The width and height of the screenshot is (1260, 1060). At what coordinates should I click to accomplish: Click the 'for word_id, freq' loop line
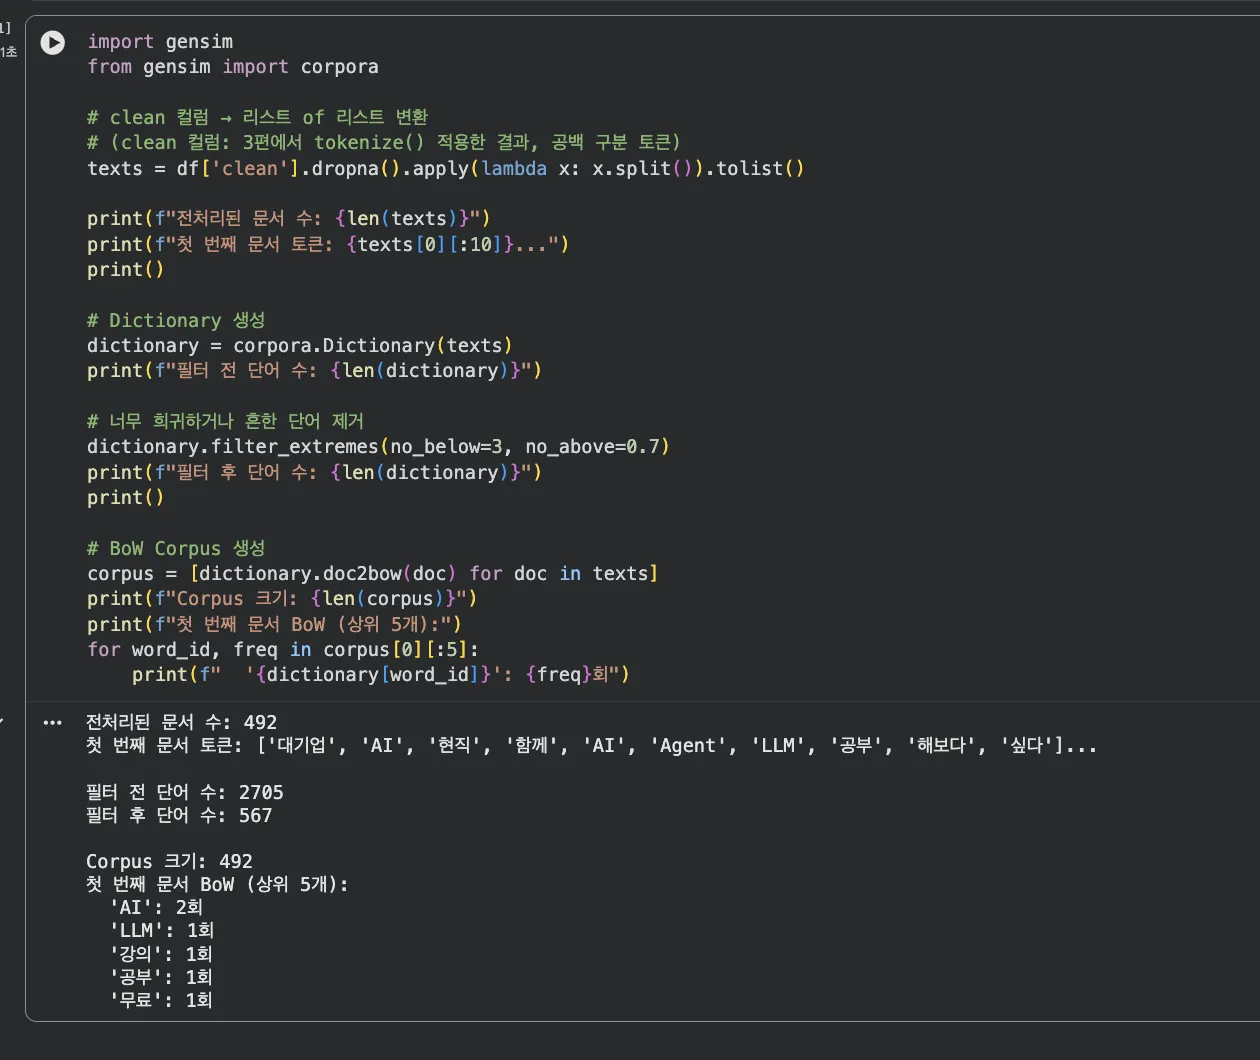(x=282, y=649)
